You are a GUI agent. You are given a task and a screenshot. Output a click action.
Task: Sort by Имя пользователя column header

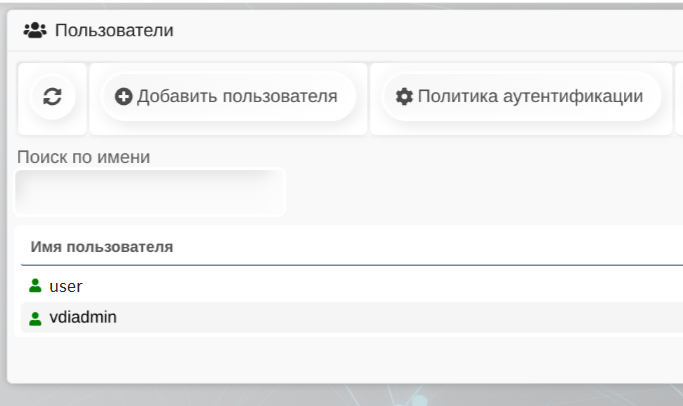pyautogui.click(x=102, y=246)
